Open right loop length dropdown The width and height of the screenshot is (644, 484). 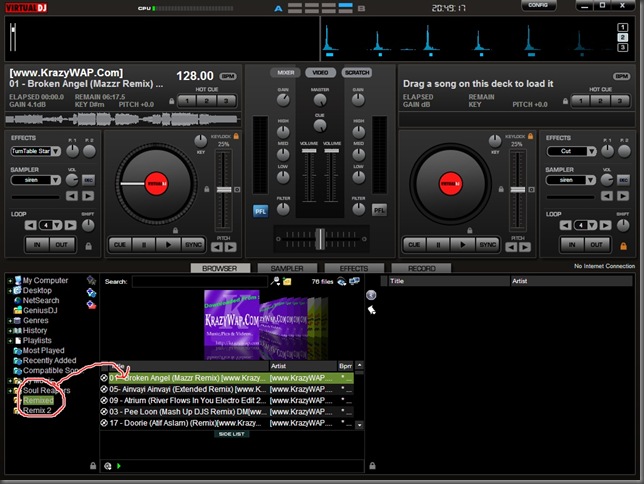pyautogui.click(x=592, y=225)
